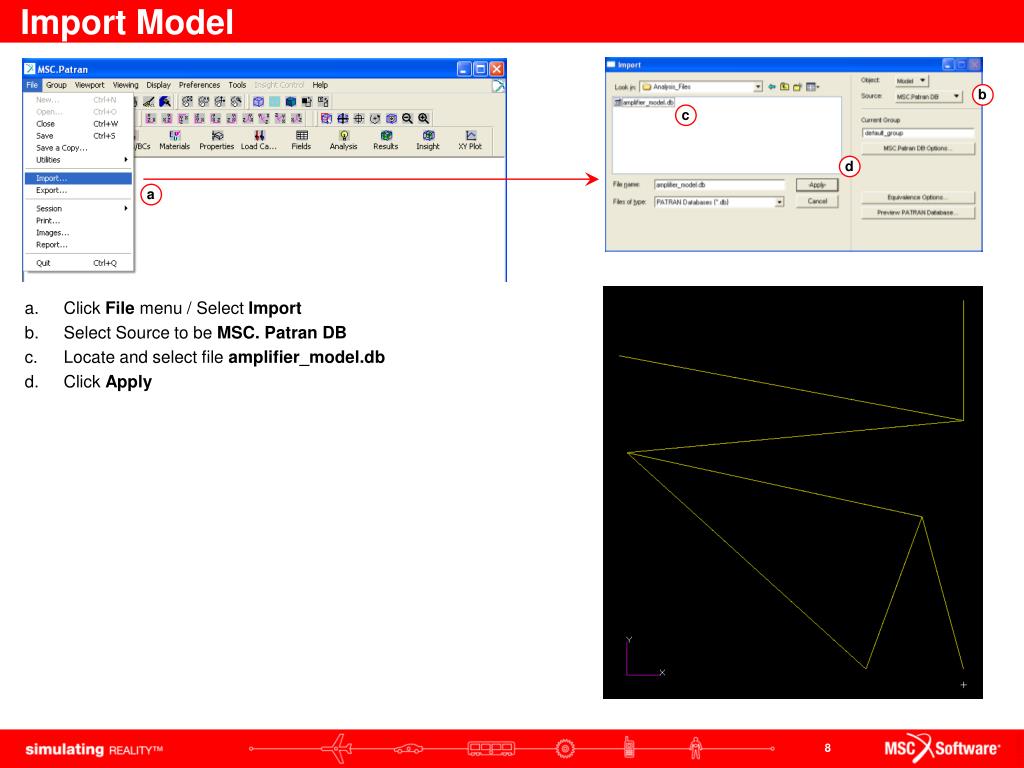1024x768 pixels.
Task: Open the Results application
Action: 385,140
